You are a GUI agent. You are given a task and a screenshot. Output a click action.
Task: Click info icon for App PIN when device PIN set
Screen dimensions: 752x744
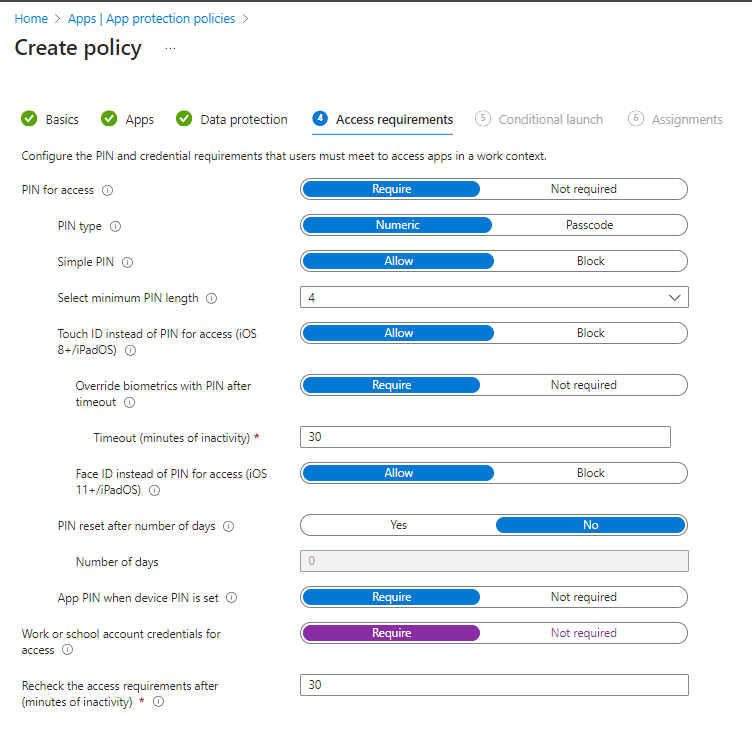click(232, 598)
